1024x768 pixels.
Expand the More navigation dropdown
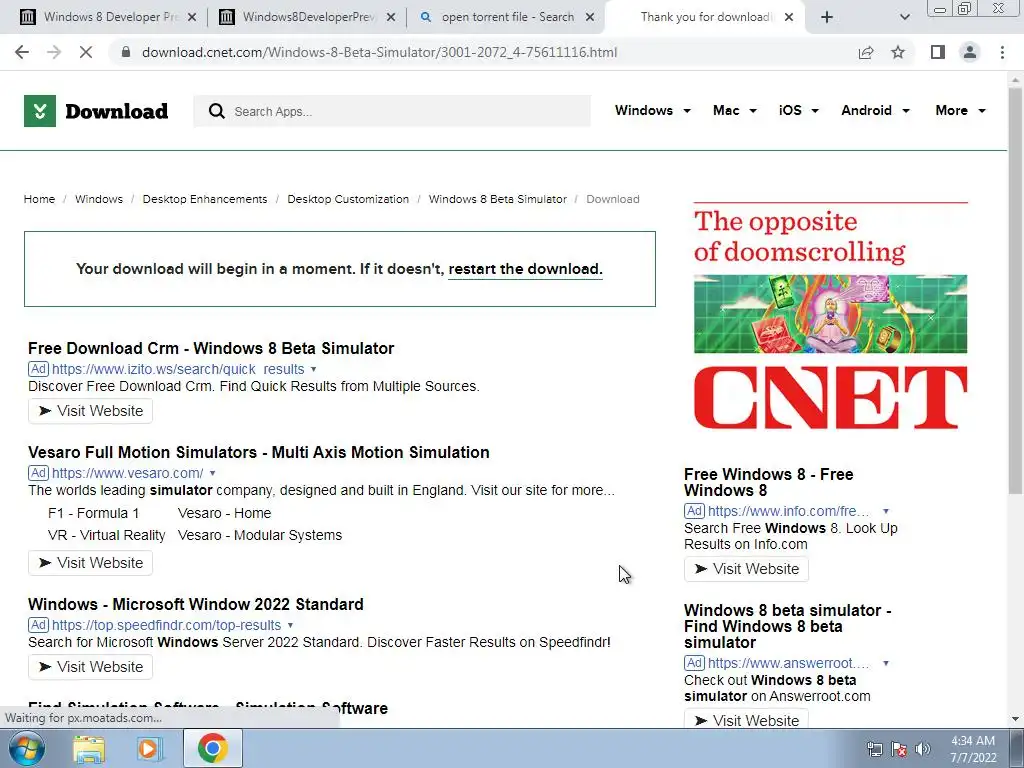coord(960,110)
